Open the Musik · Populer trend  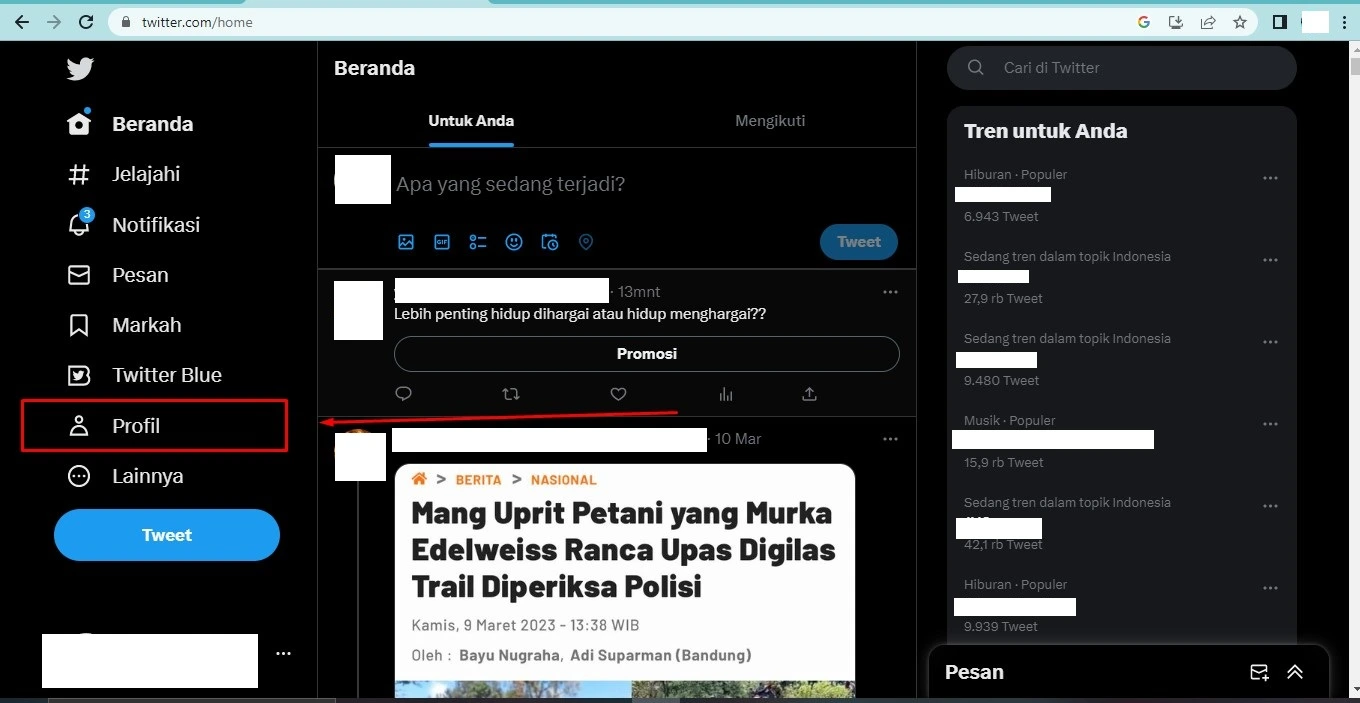click(x=1122, y=441)
